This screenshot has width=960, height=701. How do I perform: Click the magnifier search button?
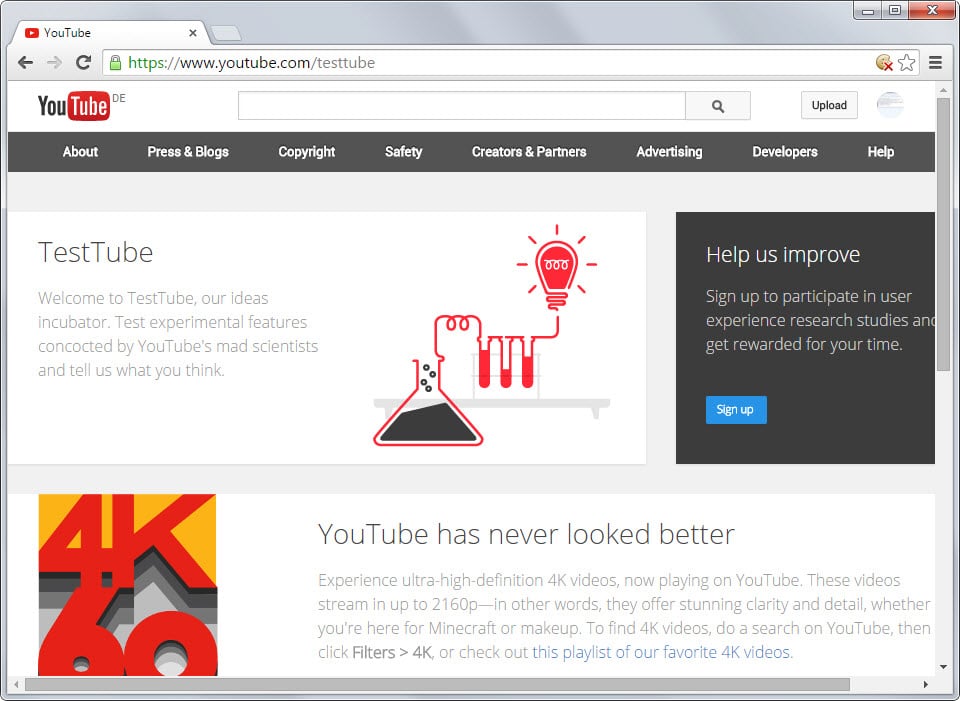pos(718,106)
